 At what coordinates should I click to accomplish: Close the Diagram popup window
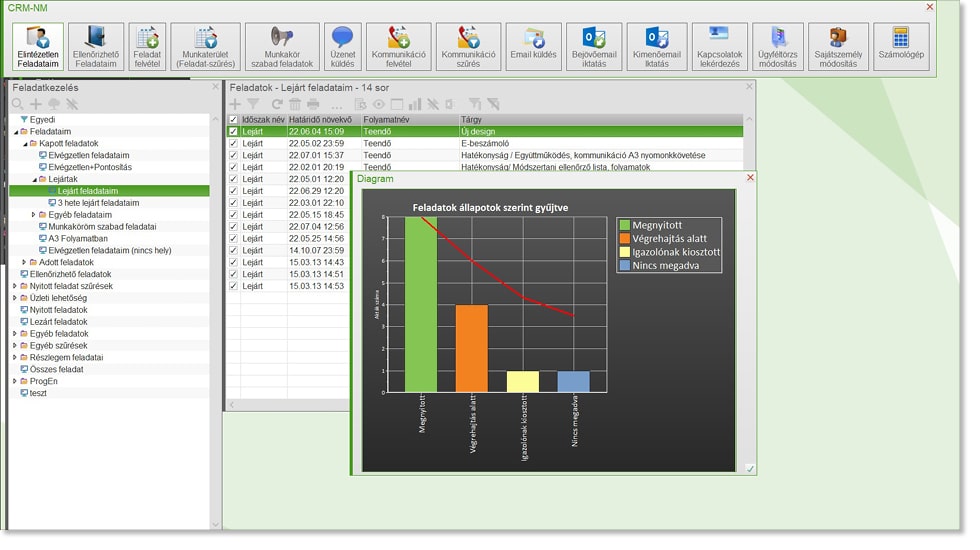pyautogui.click(x=750, y=178)
